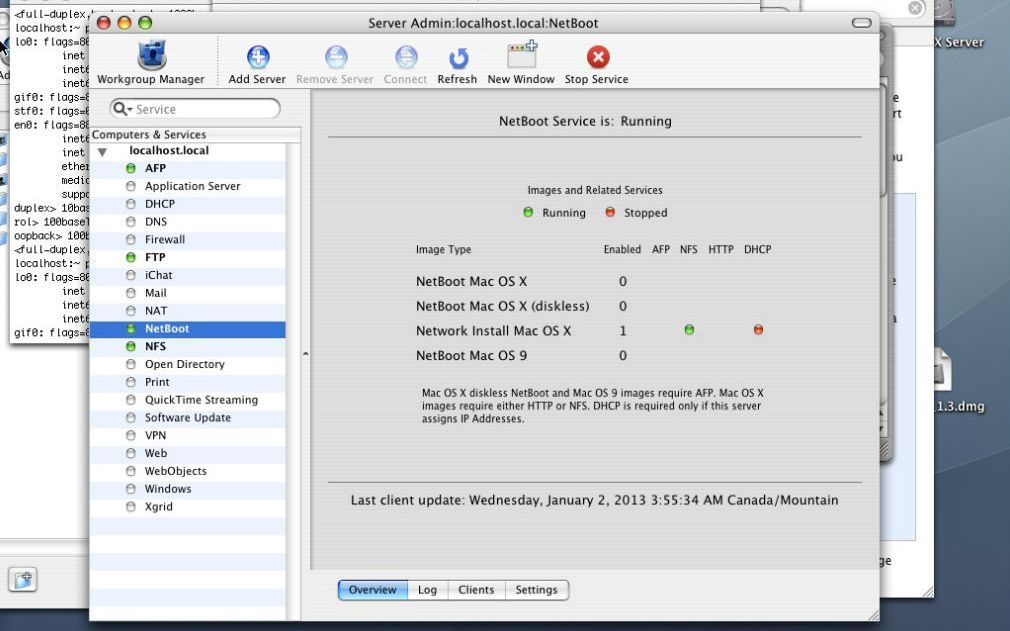Click the Last client update text
1010x631 pixels.
pos(595,500)
